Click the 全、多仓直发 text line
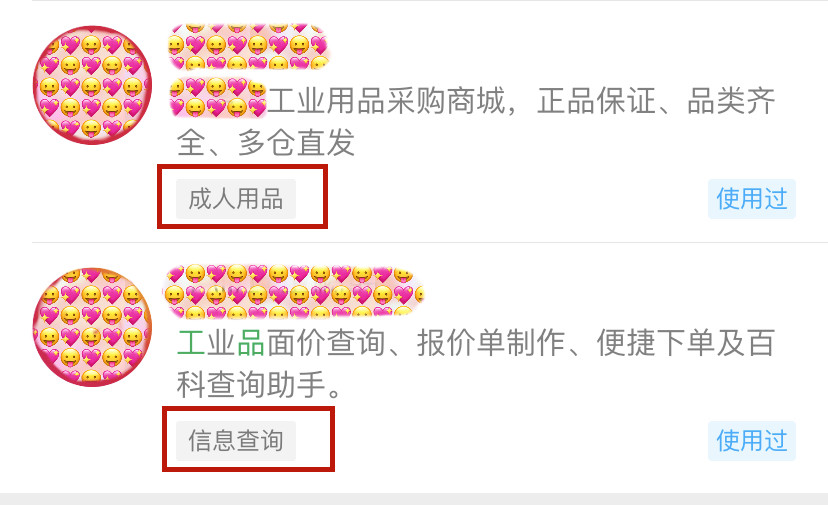This screenshot has height=505, width=828. (266, 142)
